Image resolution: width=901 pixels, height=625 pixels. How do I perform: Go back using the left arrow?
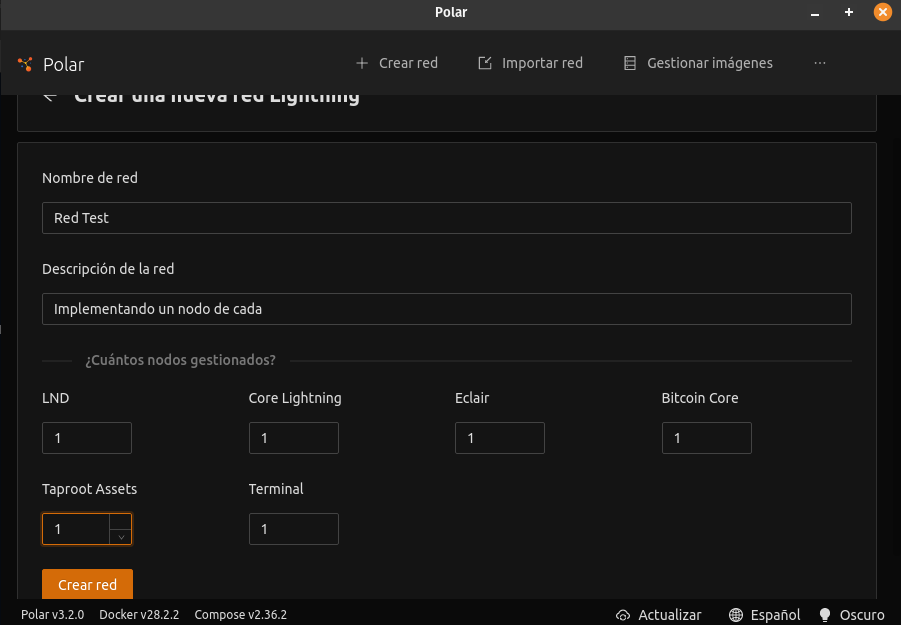point(50,97)
